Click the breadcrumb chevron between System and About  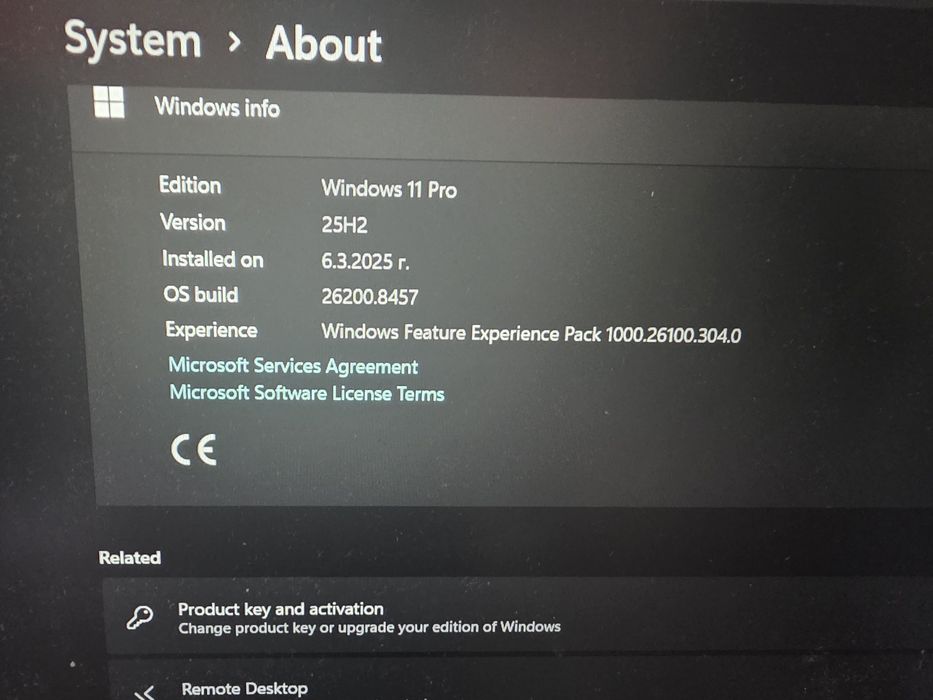234,42
